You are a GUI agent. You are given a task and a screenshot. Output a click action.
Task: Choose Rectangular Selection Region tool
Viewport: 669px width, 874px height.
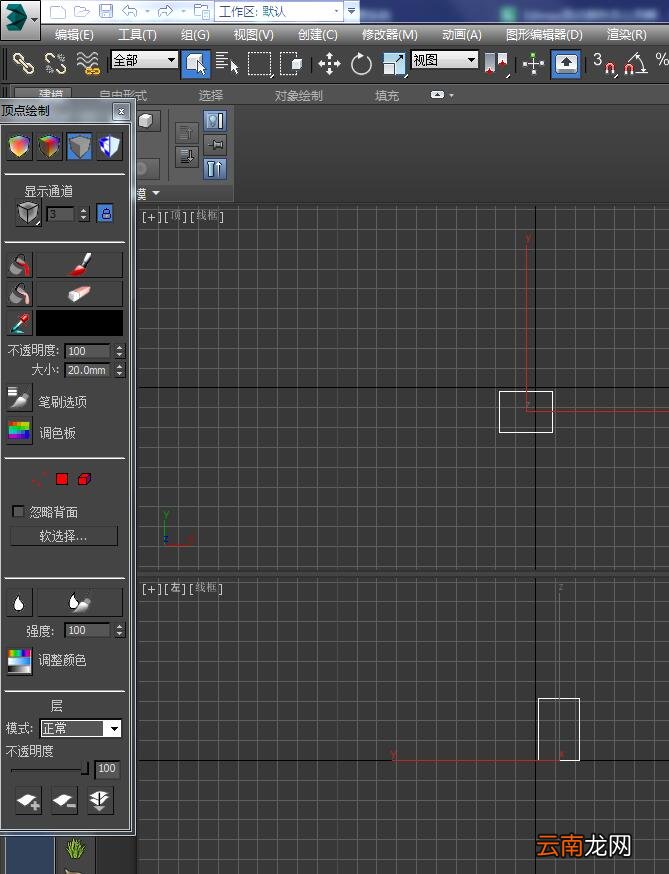(x=259, y=64)
